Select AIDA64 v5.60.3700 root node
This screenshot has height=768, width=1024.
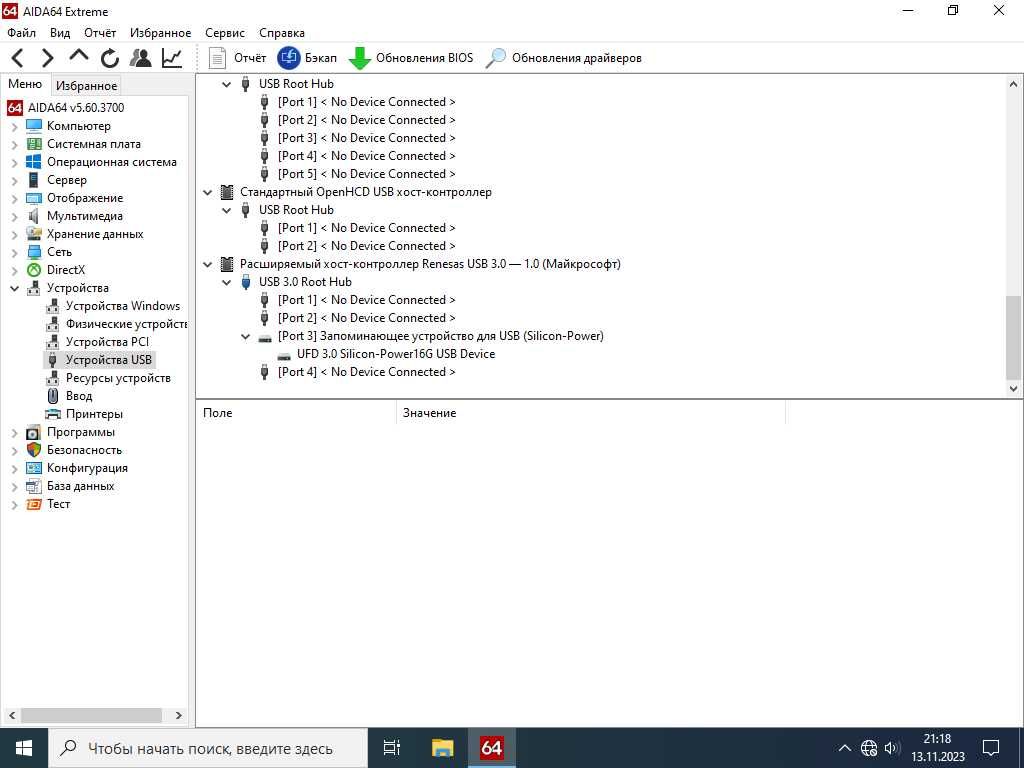point(76,108)
